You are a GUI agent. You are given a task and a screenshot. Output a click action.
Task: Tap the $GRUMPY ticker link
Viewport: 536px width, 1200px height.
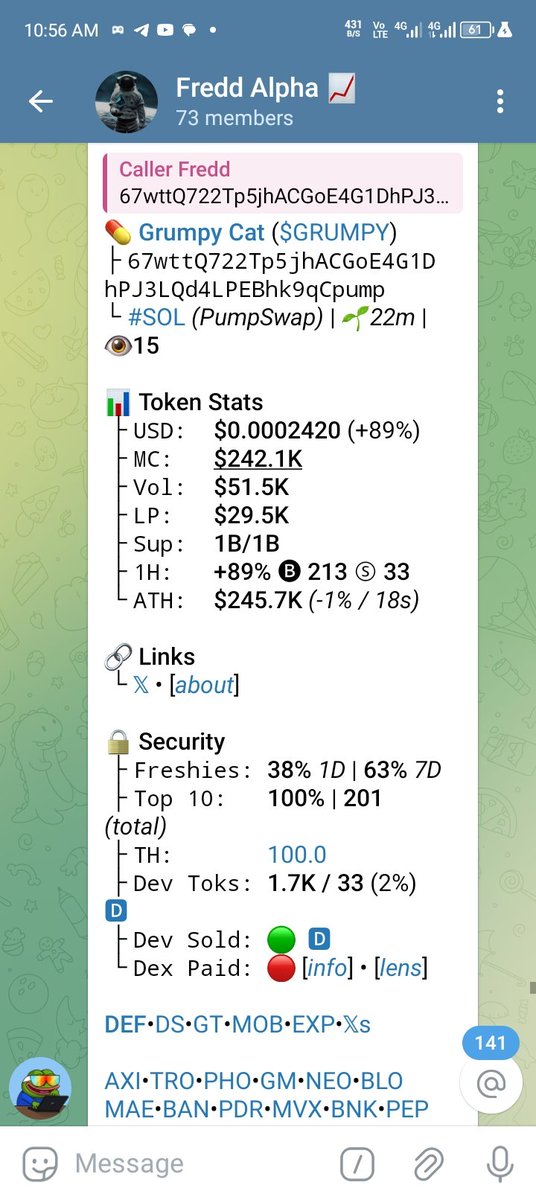[x=334, y=233]
